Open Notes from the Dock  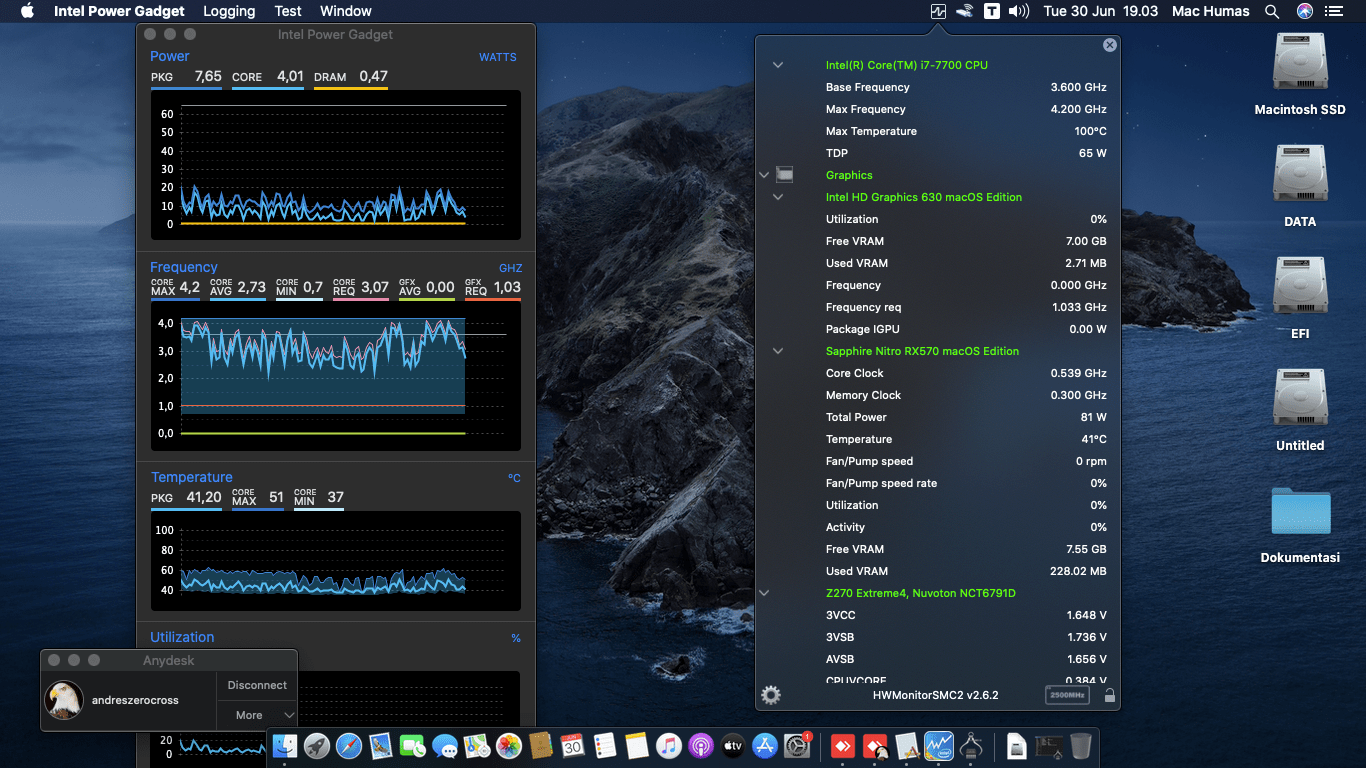click(x=637, y=745)
